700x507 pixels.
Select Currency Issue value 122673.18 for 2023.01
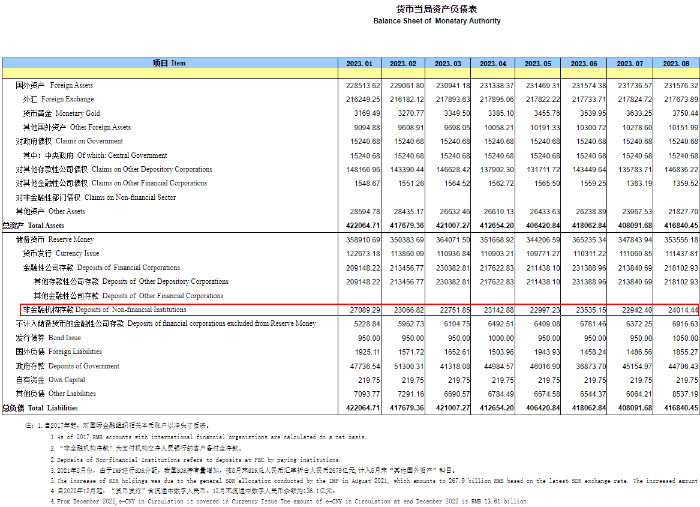point(363,254)
